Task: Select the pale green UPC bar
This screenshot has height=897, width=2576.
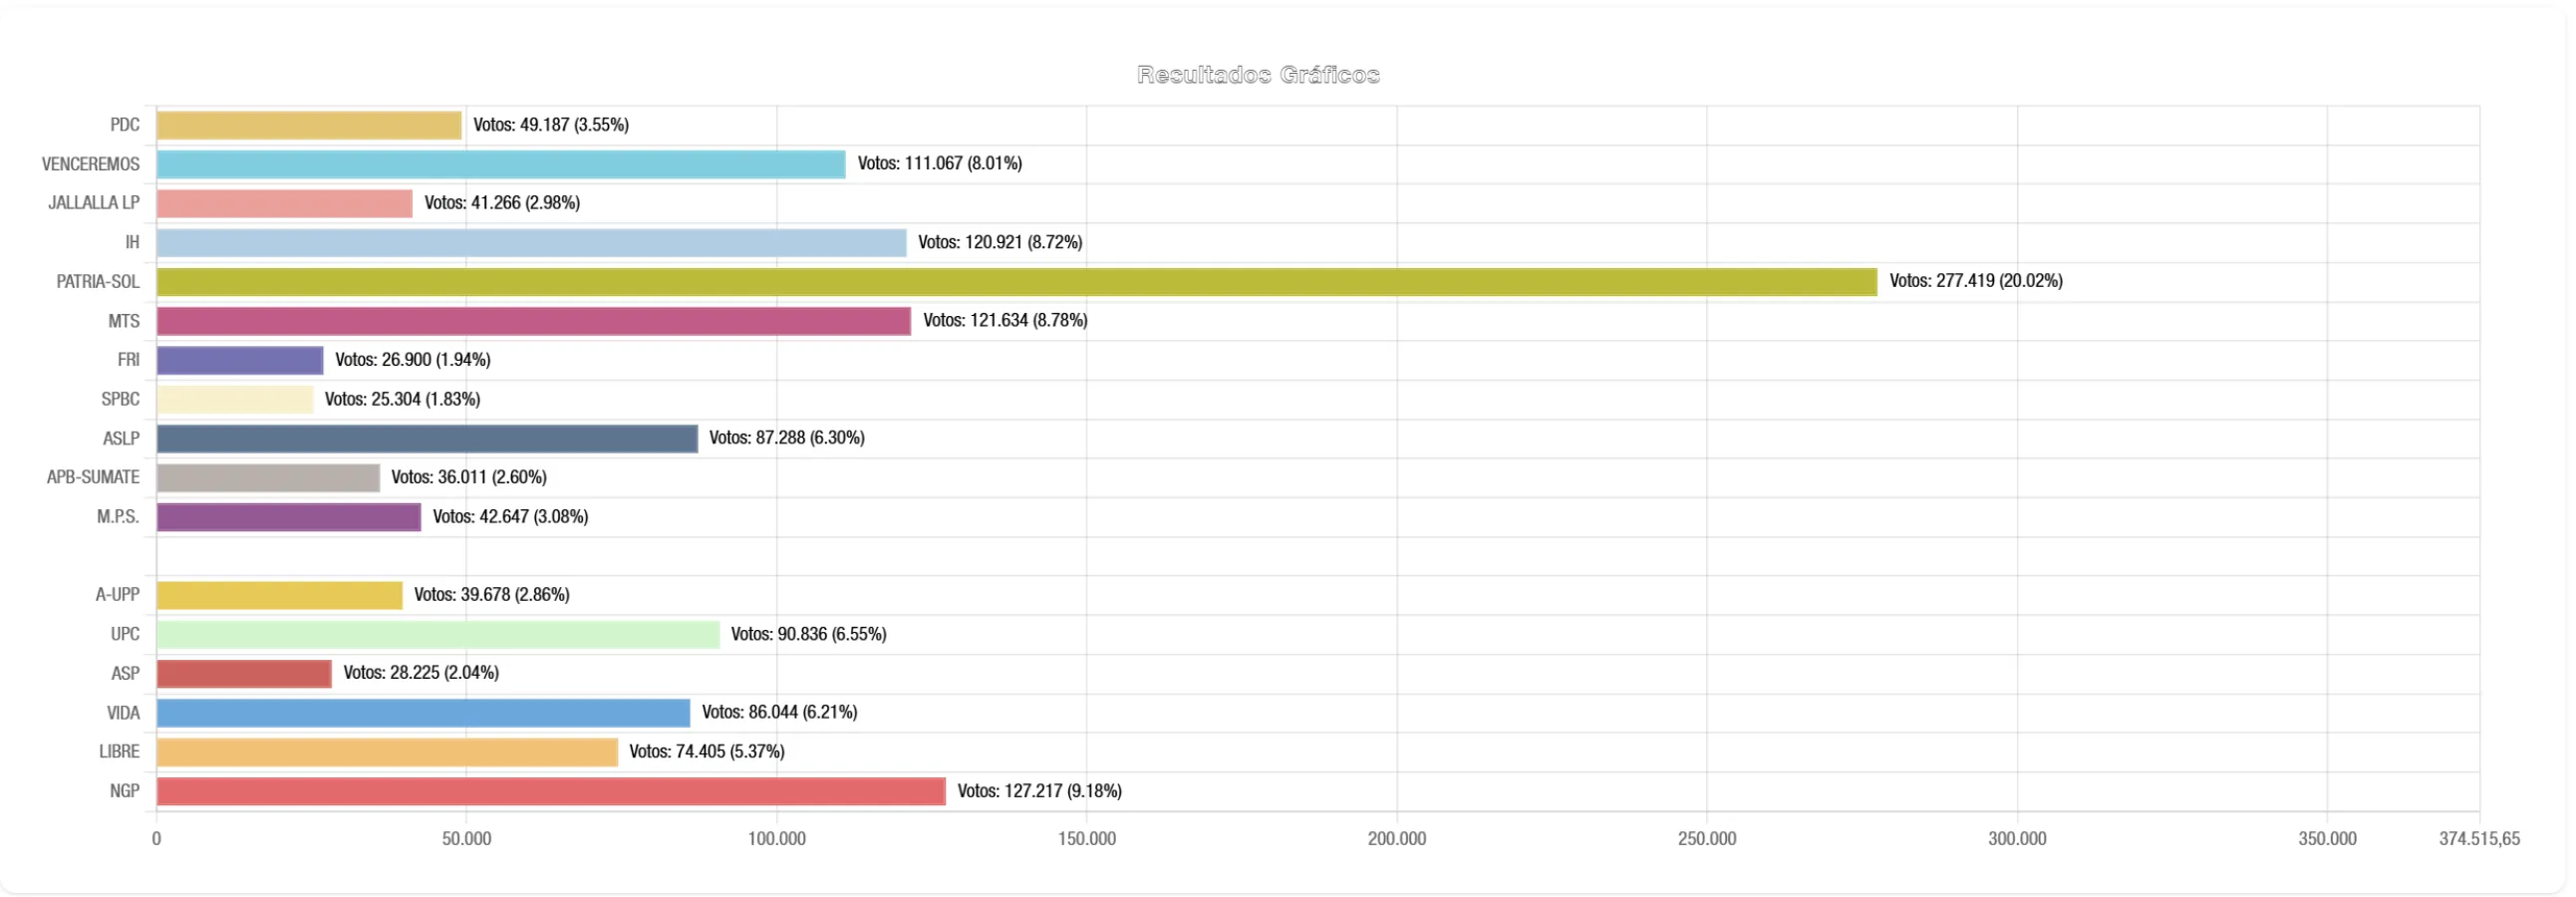Action: pos(438,634)
